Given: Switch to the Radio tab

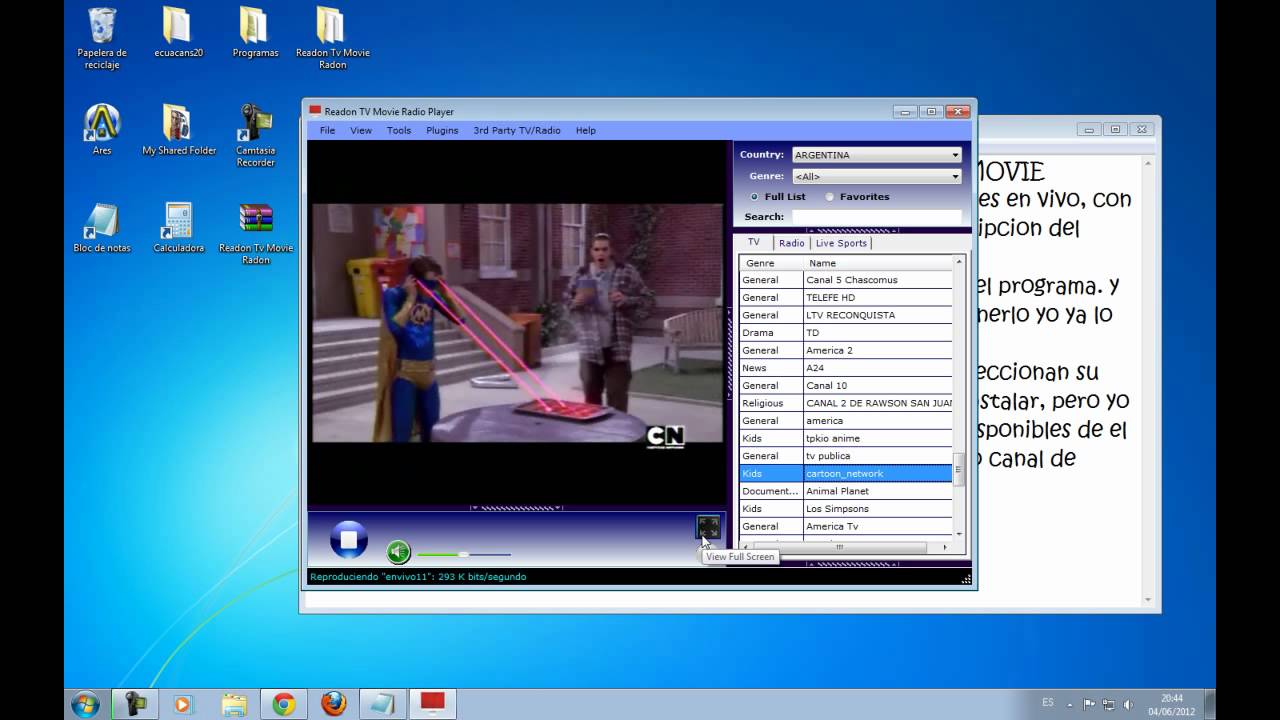Looking at the screenshot, I should pyautogui.click(x=791, y=243).
